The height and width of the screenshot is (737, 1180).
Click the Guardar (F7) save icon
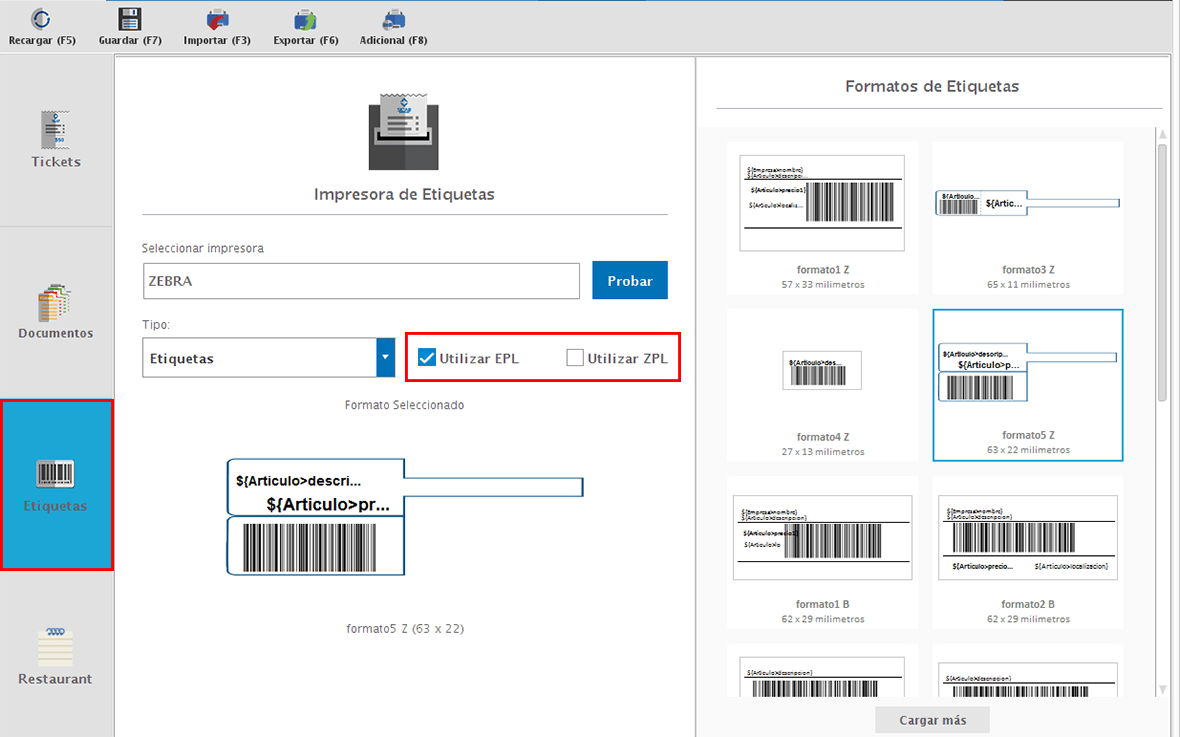(129, 20)
